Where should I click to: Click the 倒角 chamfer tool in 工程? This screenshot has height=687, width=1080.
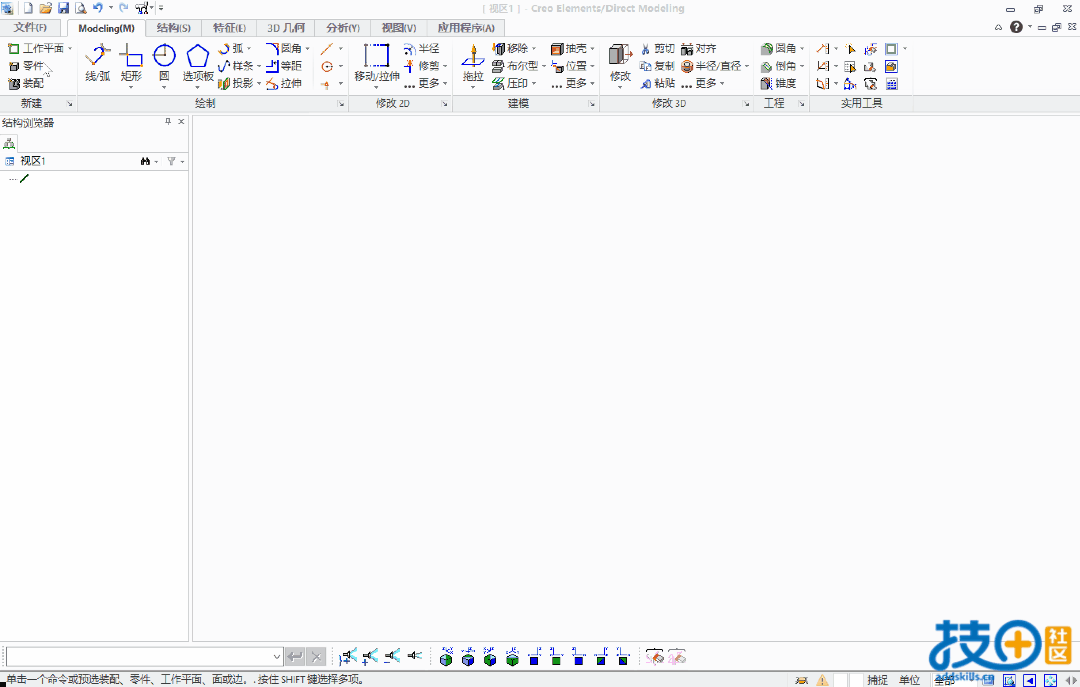[779, 66]
